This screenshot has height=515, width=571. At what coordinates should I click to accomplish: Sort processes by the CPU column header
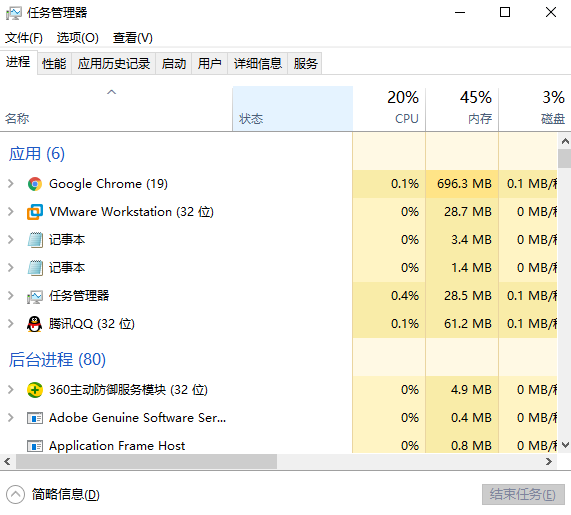pyautogui.click(x=389, y=109)
